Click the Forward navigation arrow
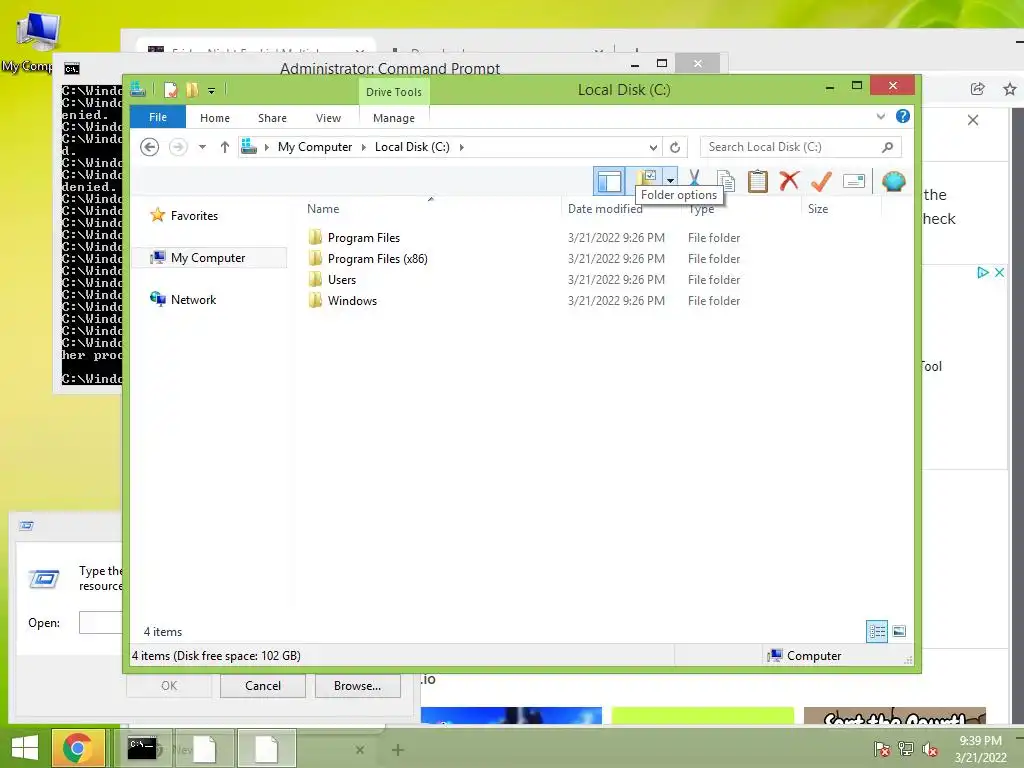The width and height of the screenshot is (1024, 768). 178,147
